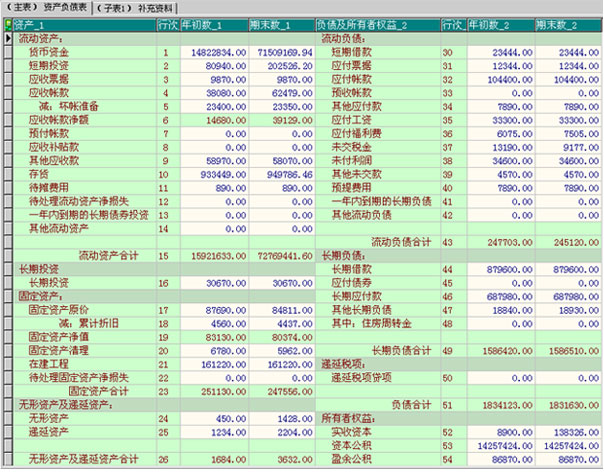The image size is (604, 473).
Task: Edit 累计折旧 期末数 cell 4437.00
Action: click(x=282, y=324)
